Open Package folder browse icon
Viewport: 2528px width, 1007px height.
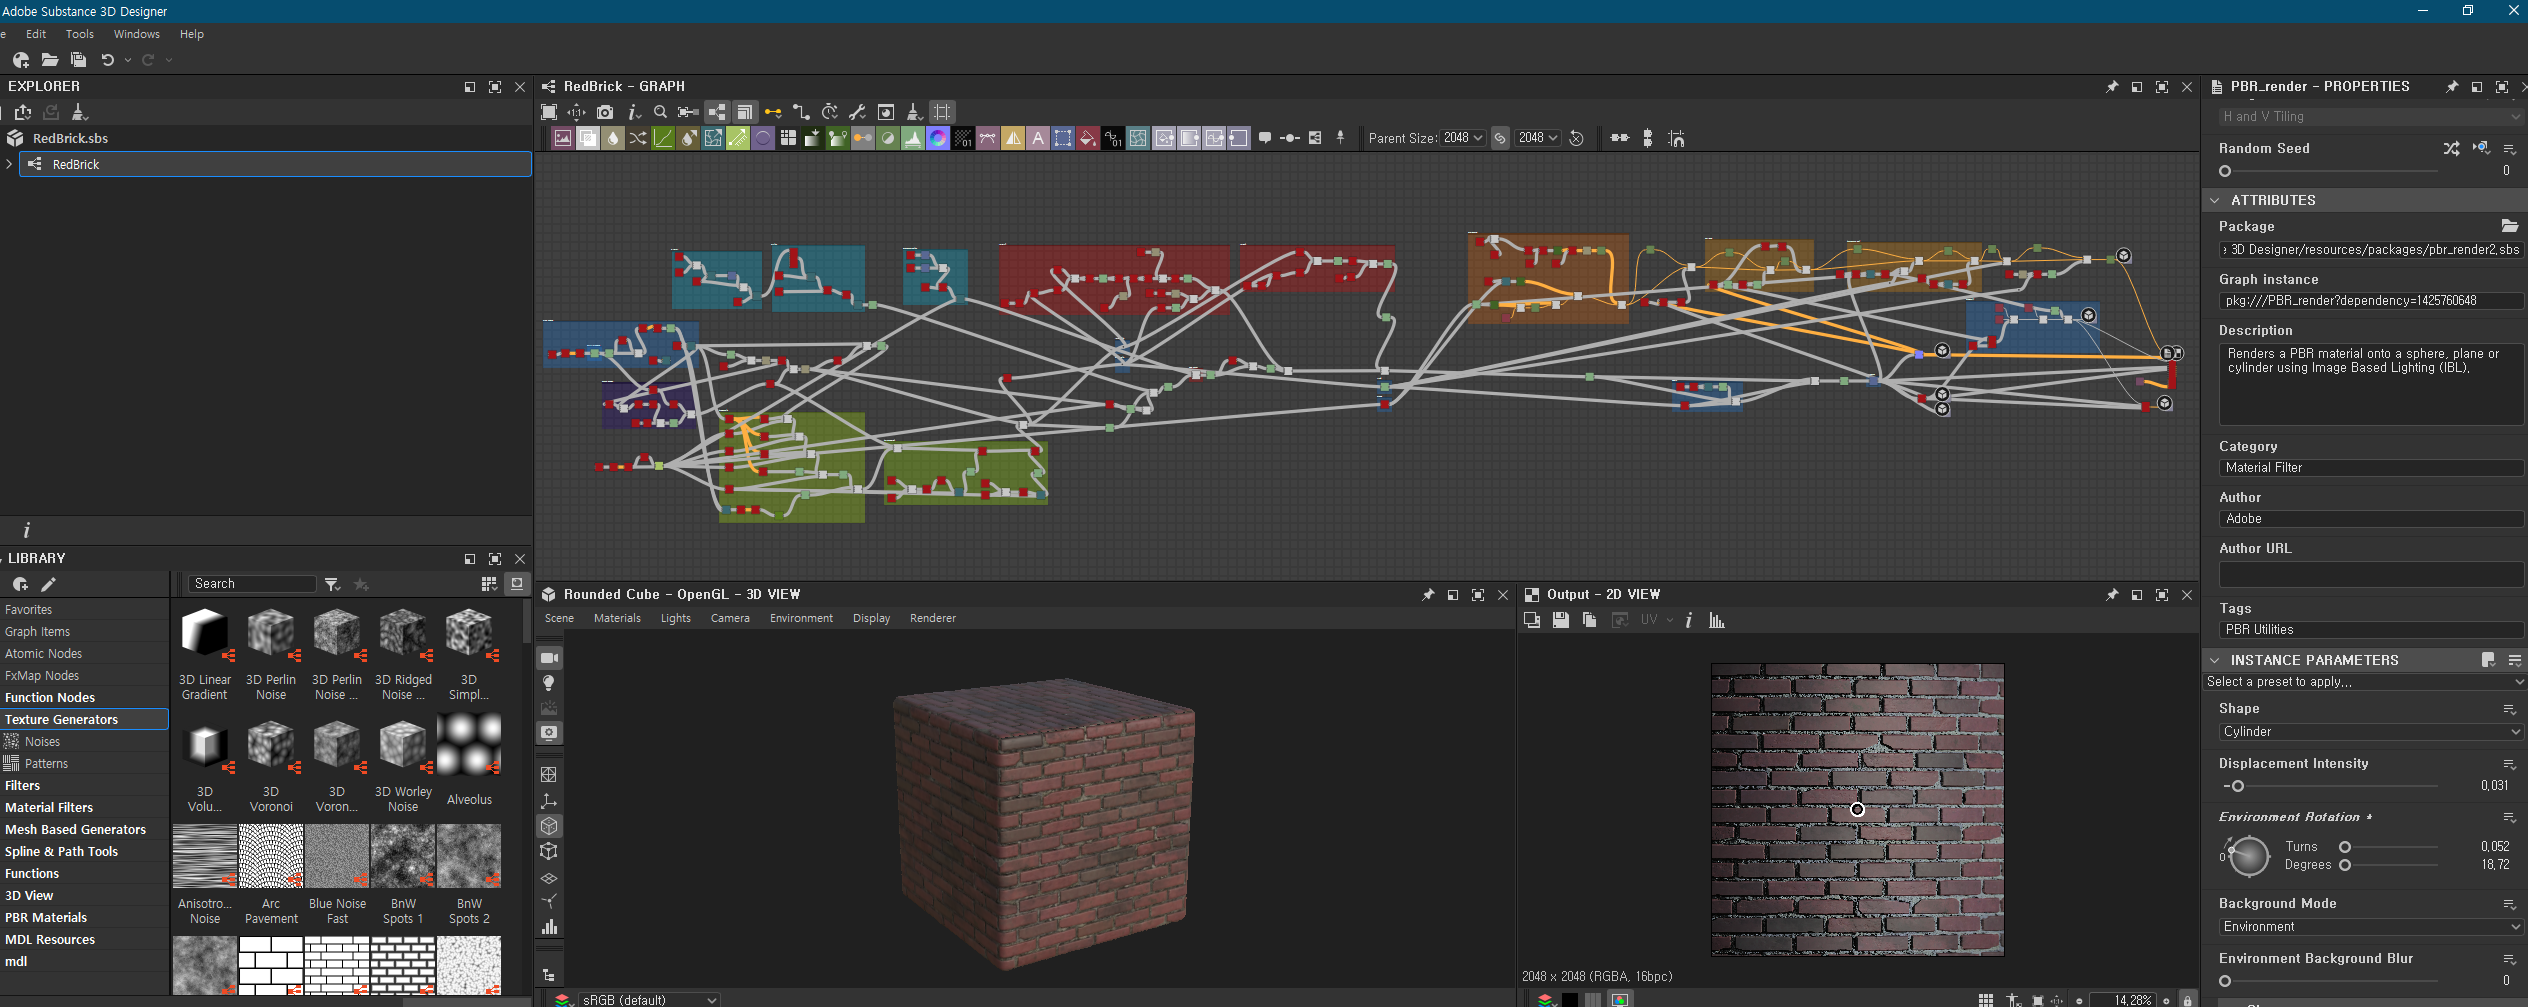2509,226
